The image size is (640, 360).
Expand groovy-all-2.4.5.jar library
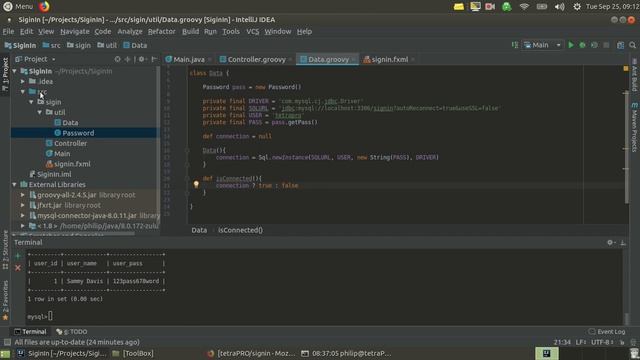(23, 195)
